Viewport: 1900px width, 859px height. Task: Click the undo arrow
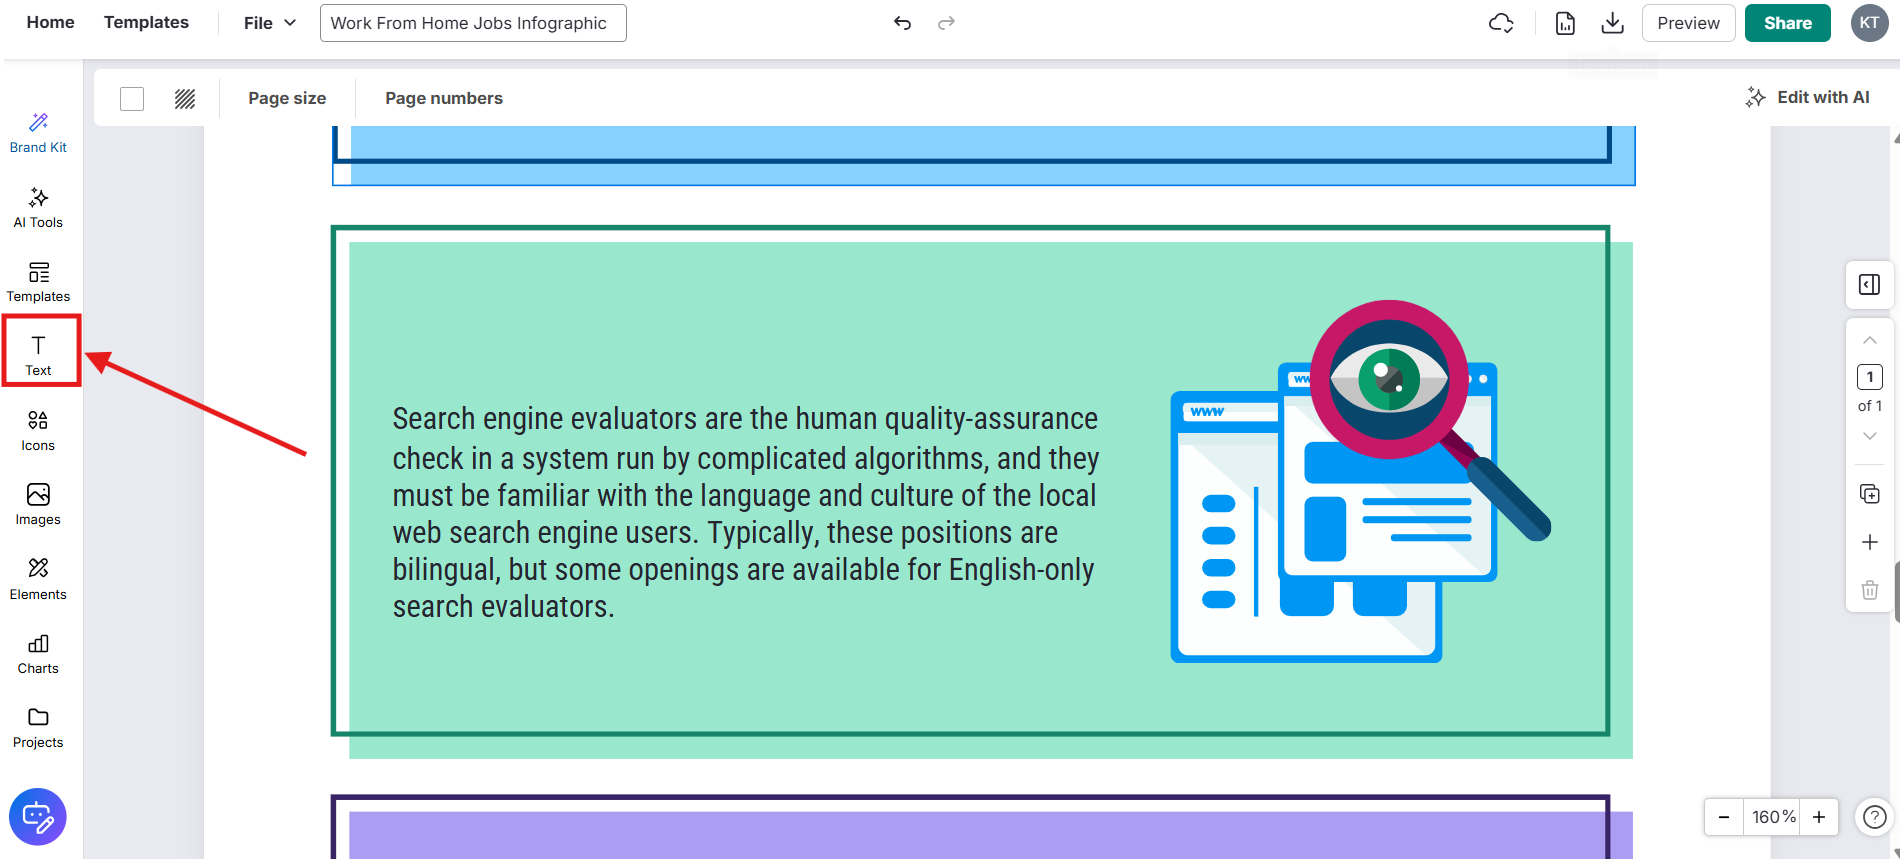(x=902, y=23)
